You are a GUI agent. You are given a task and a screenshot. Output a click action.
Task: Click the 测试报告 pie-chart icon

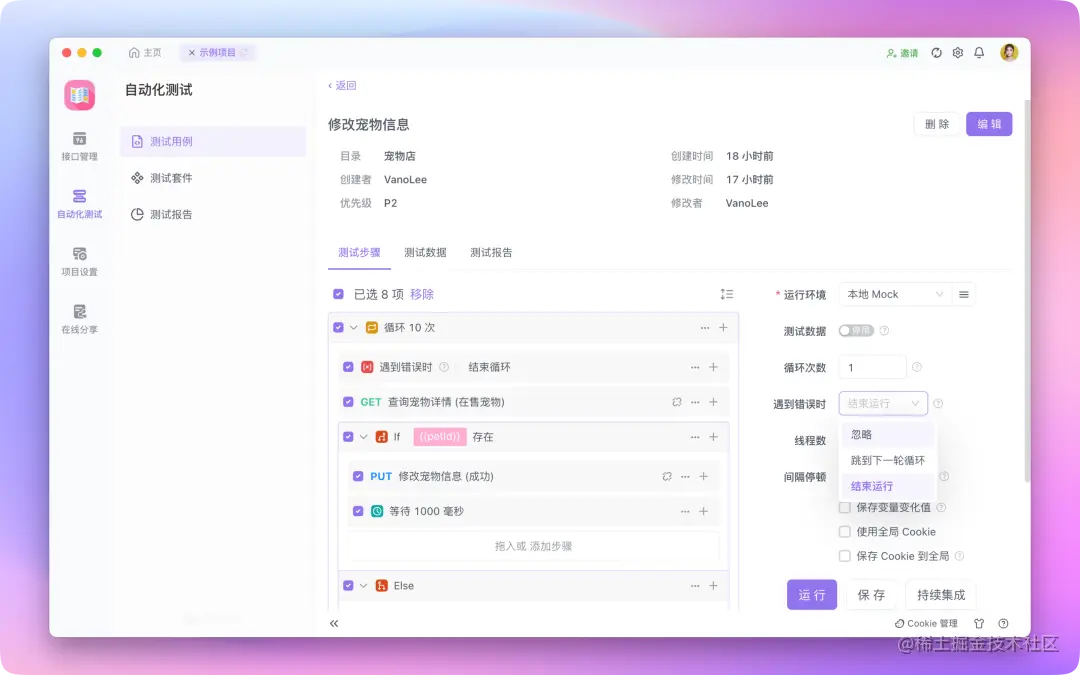coord(138,214)
